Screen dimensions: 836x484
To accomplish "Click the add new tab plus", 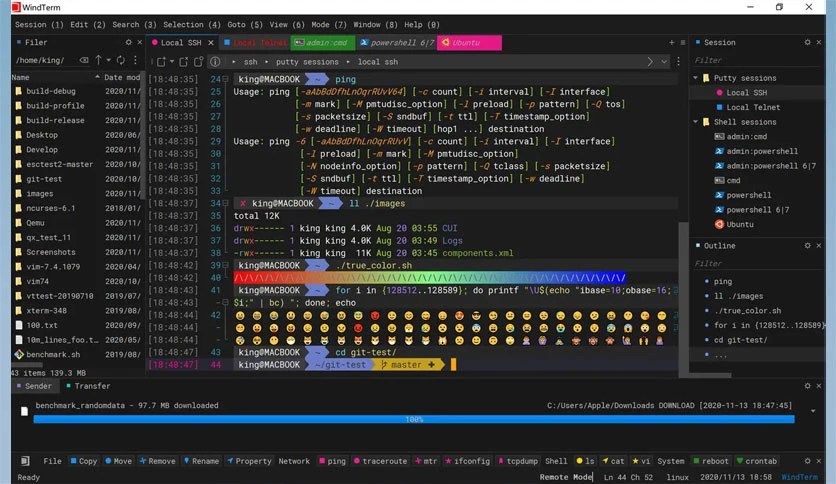I will [671, 43].
